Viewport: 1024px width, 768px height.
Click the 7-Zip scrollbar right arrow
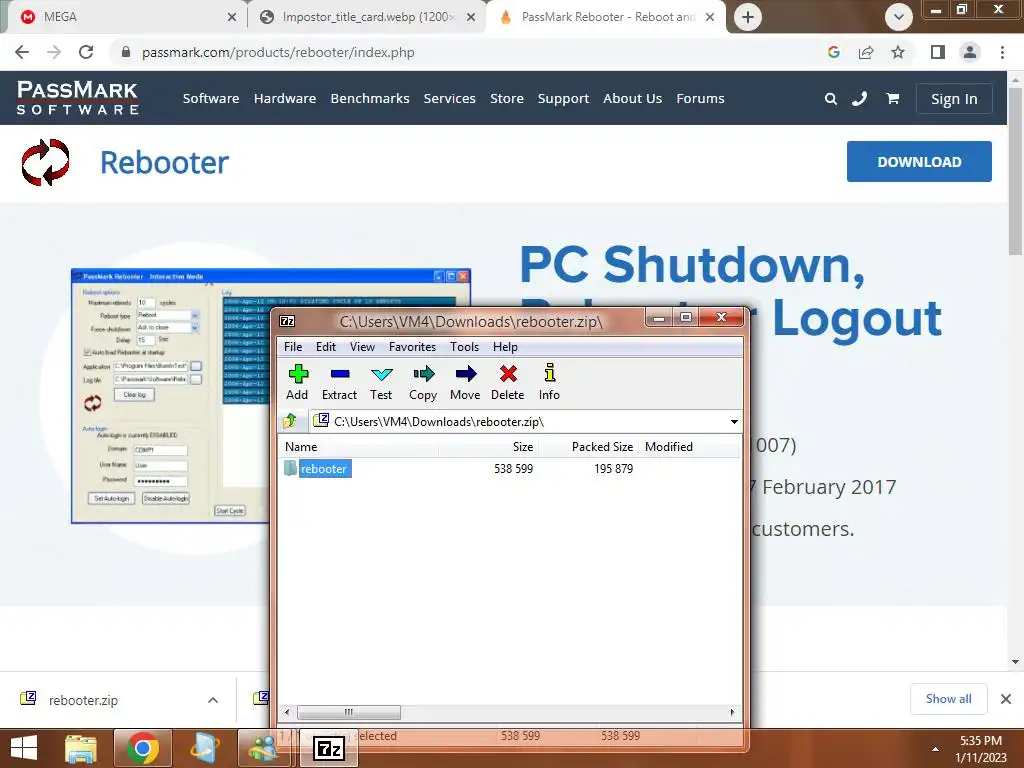tap(732, 712)
